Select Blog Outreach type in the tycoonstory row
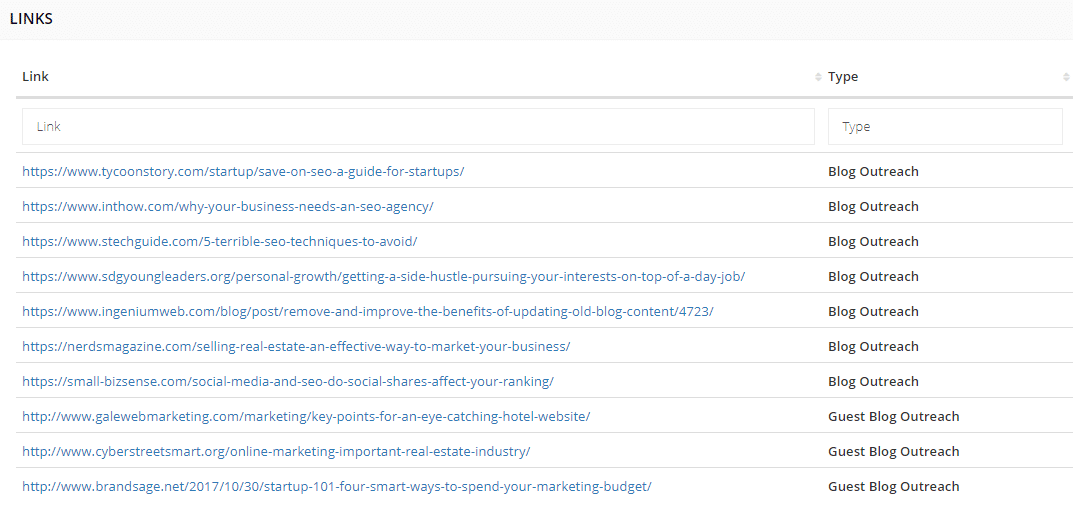This screenshot has width=1073, height=513. coord(873,171)
